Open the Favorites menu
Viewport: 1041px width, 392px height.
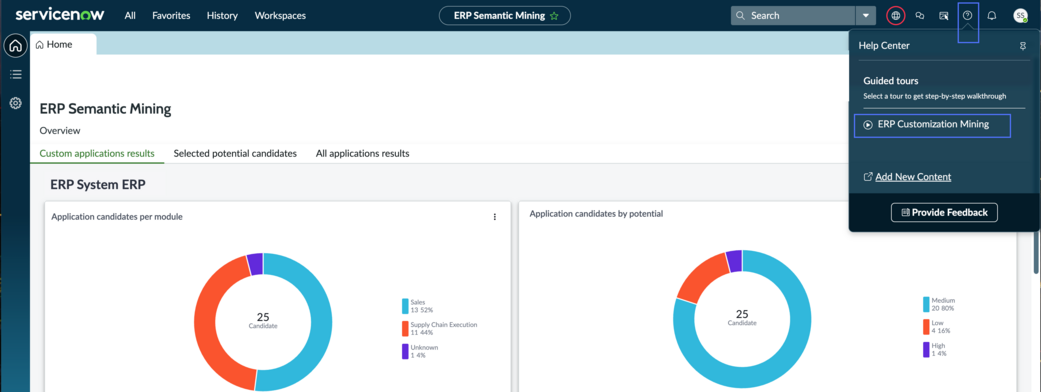[x=171, y=15]
